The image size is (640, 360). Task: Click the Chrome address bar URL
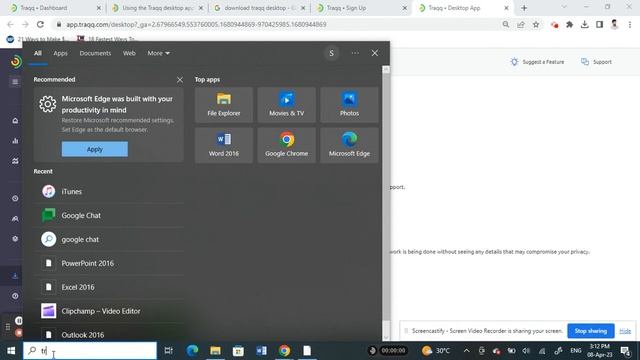click(196, 24)
